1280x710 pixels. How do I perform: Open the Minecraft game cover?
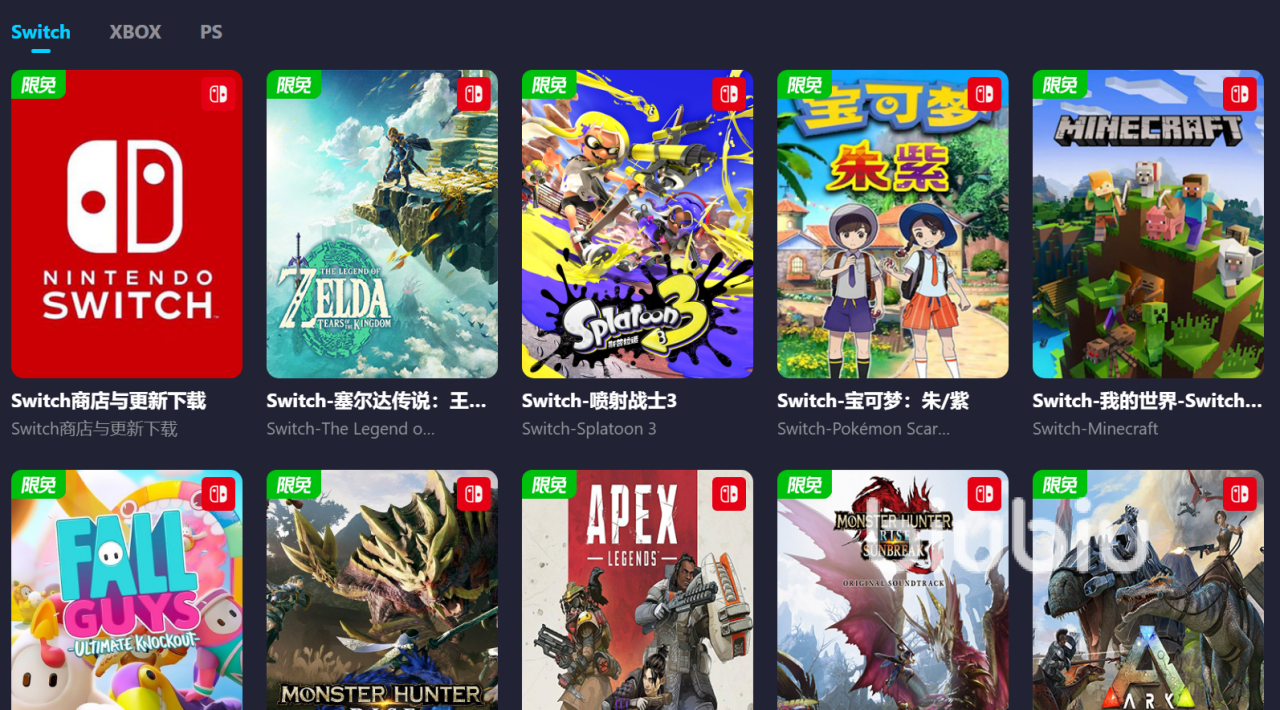1148,224
